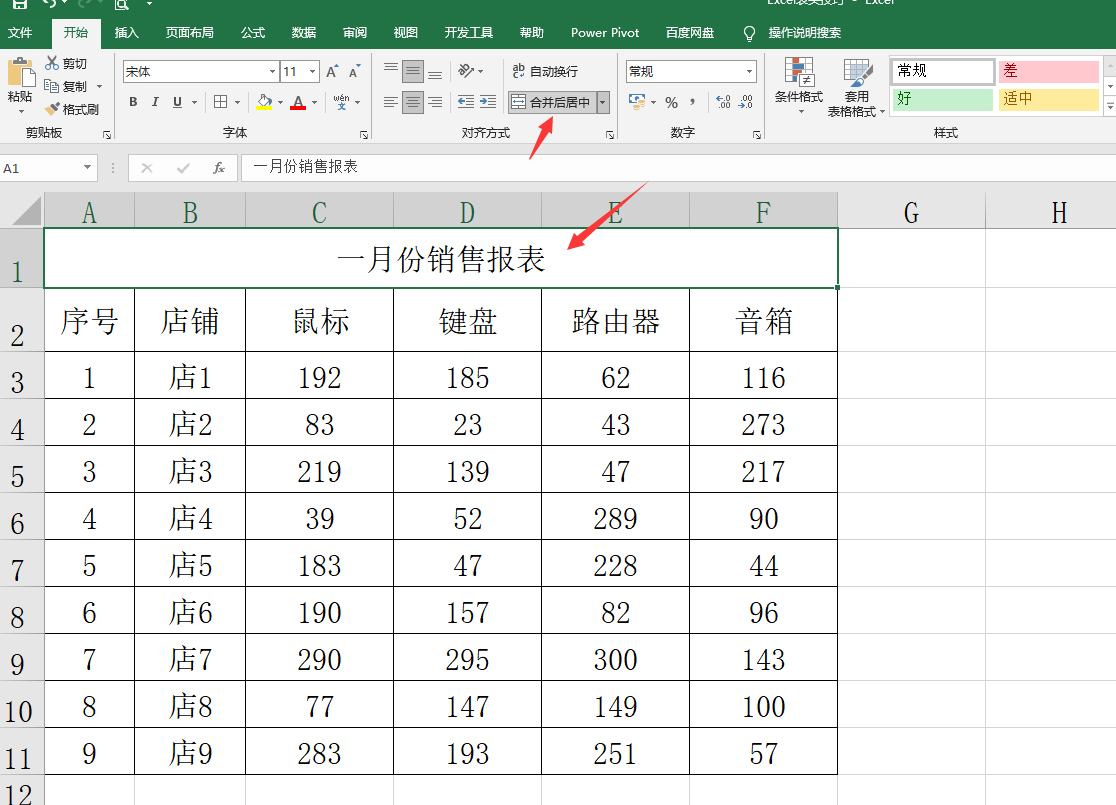Switch to the 插入 (Insert) tab
Viewport: 1116px width, 805px height.
pyautogui.click(x=126, y=33)
